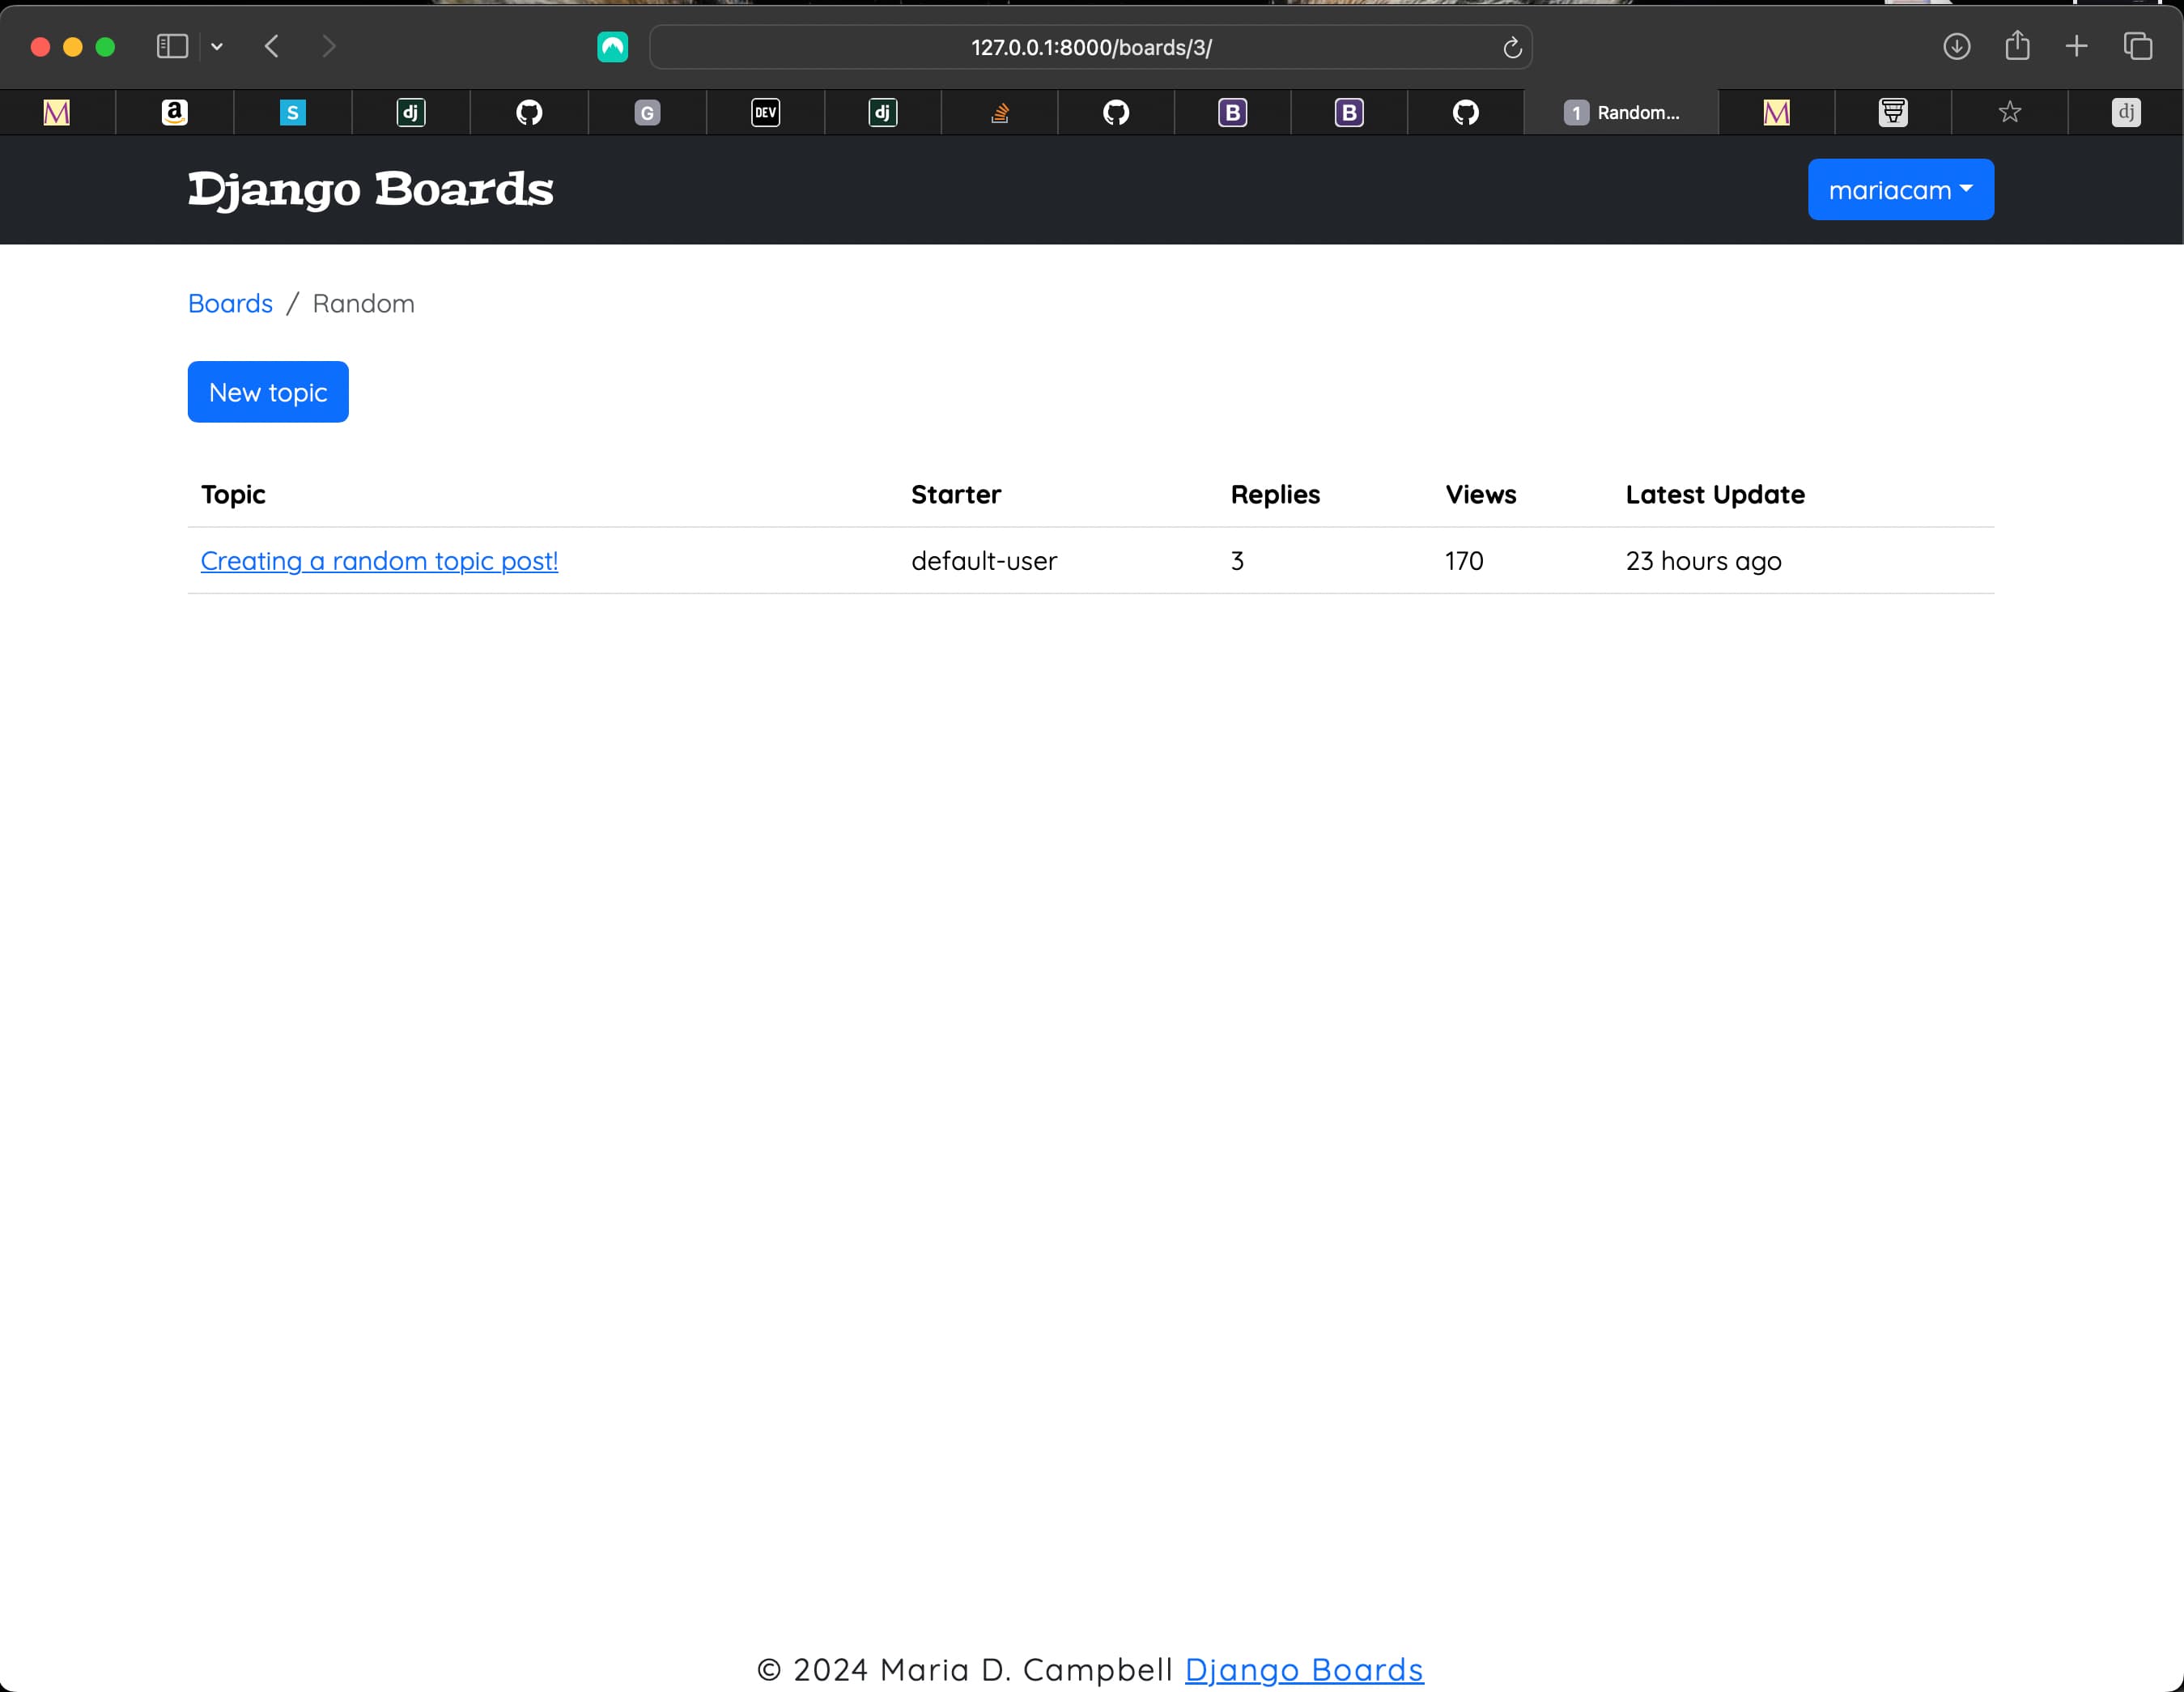
Task: Show the tab overview icon
Action: (x=2137, y=46)
